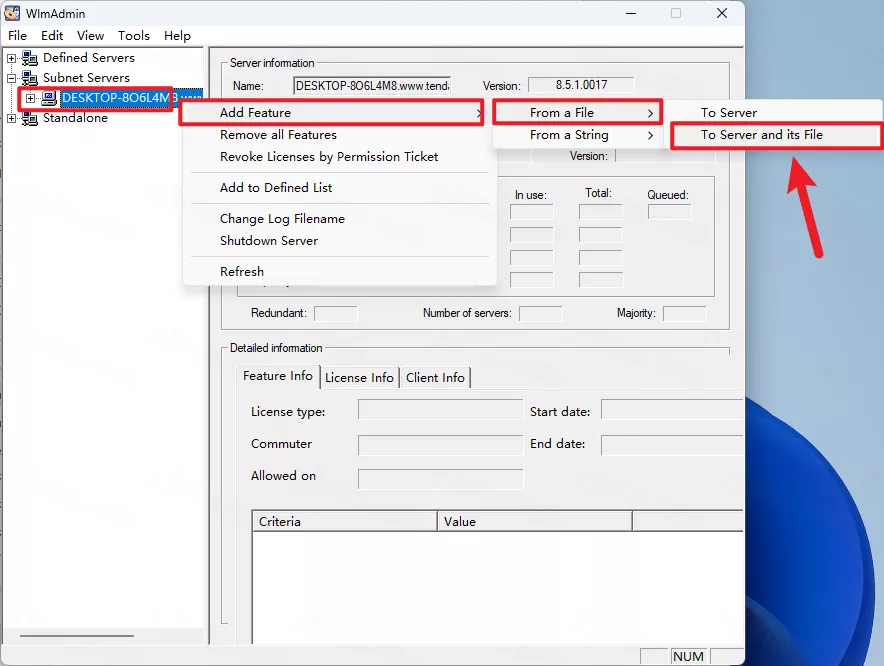884x666 pixels.
Task: Click the DESKTOP-8O6L4M8 server computer icon
Action: (49, 98)
